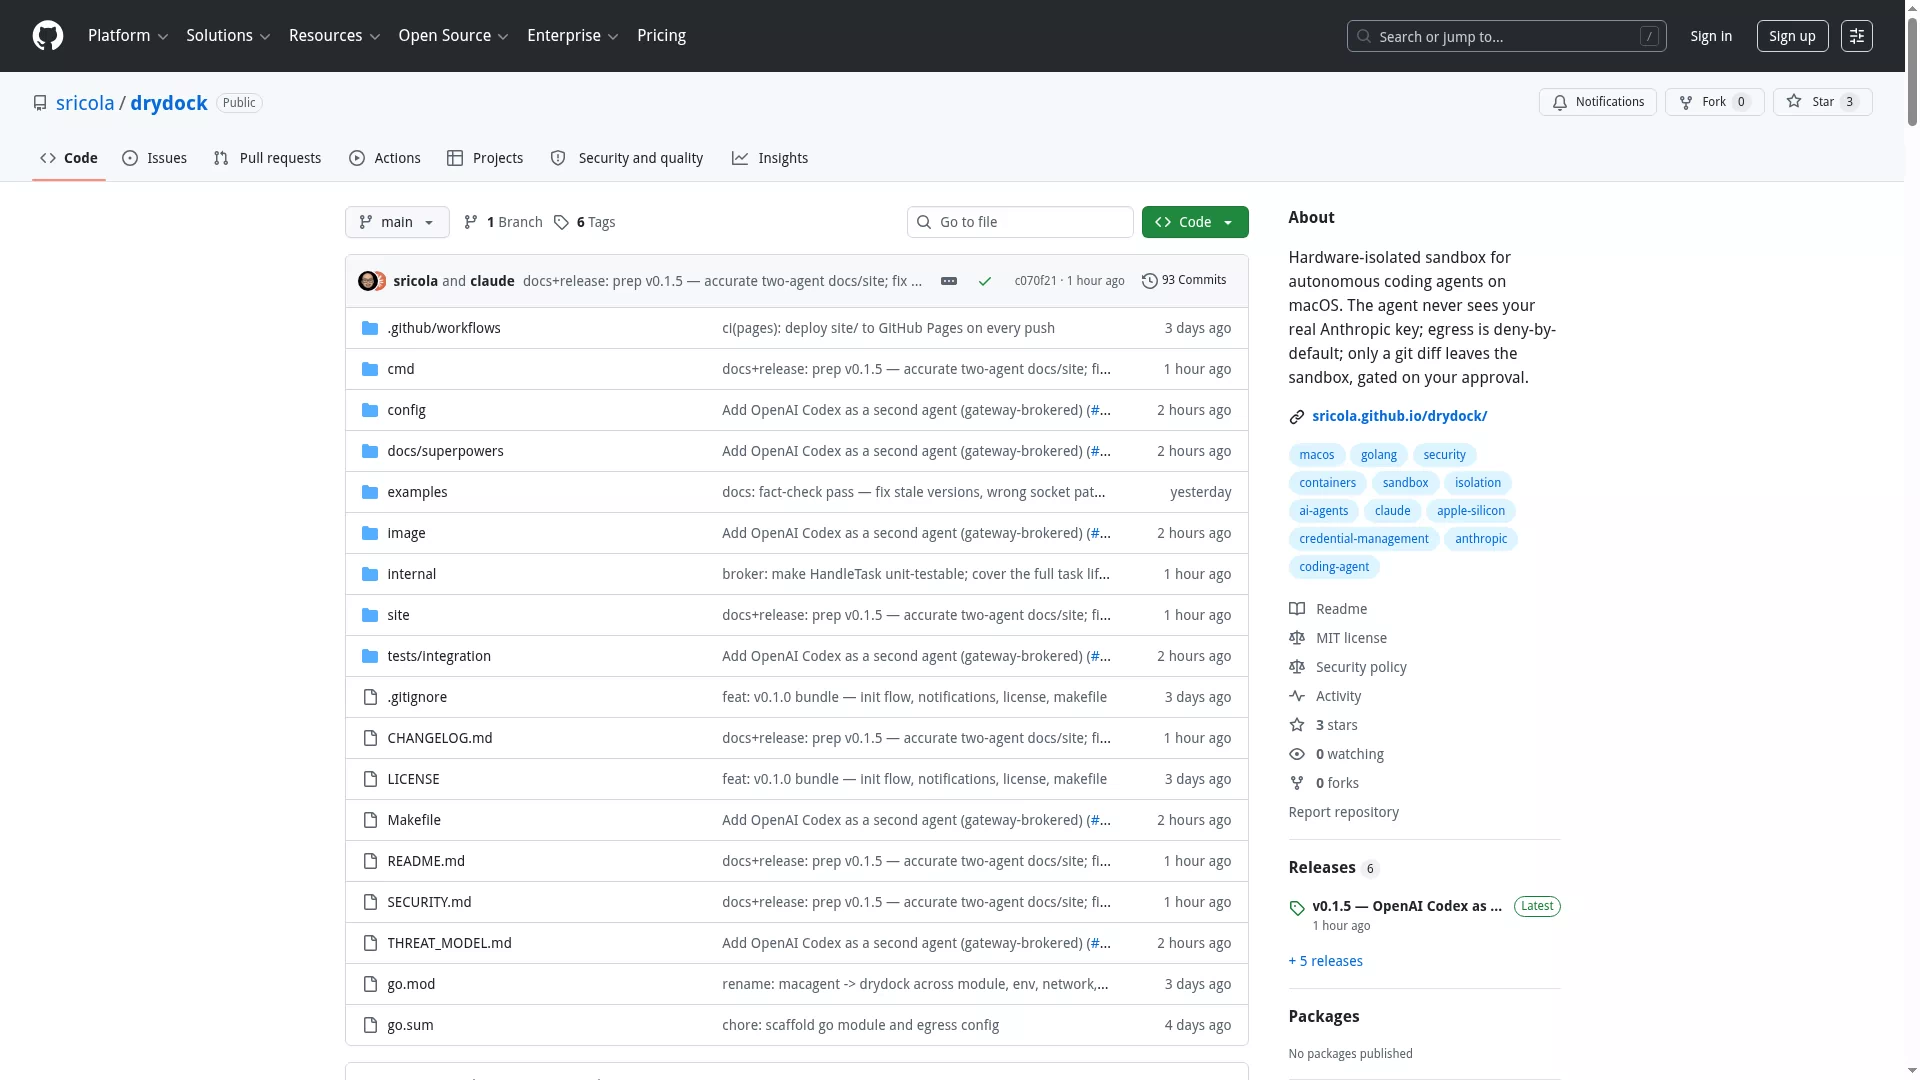Click sricola avatar in commit bar
Screen dimensions: 1920x1080
click(x=367, y=281)
